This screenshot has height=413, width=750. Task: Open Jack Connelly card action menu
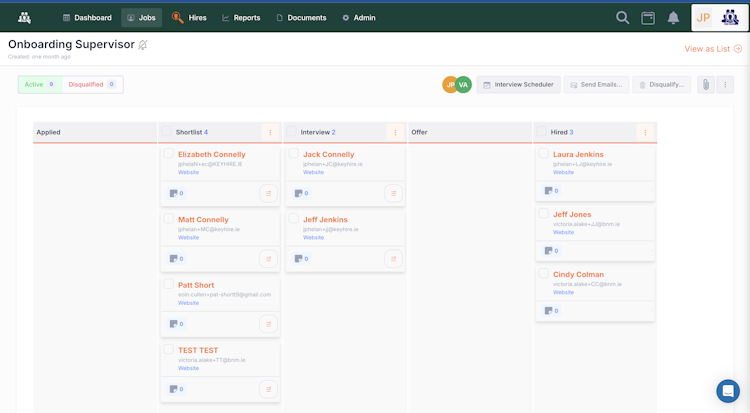tap(393, 194)
